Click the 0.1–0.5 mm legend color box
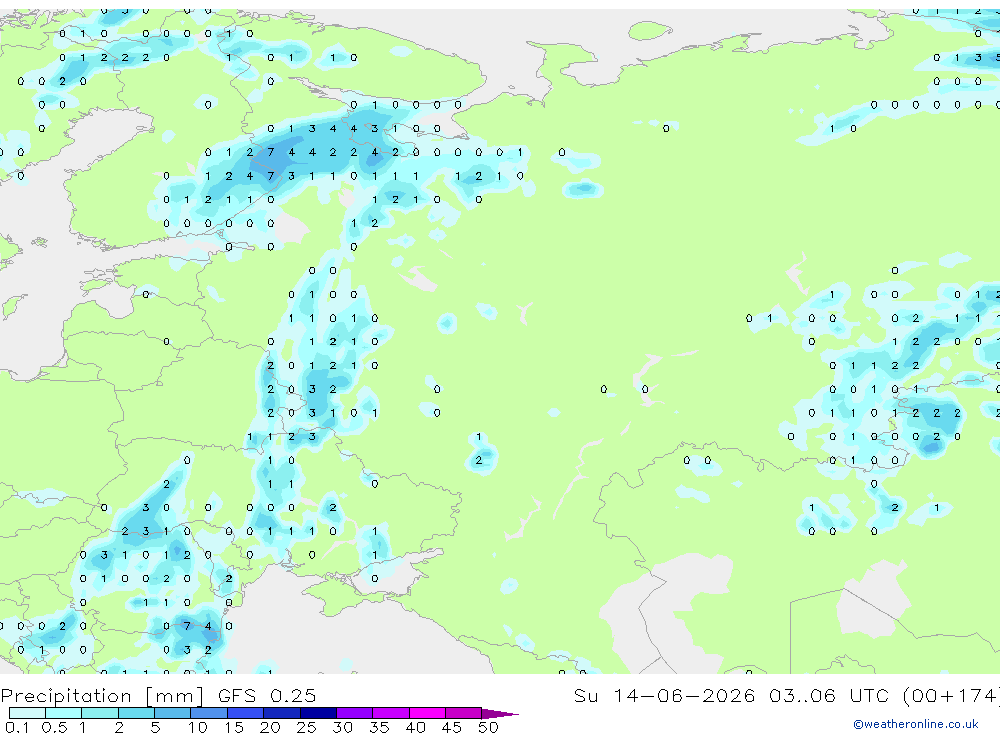Screen dimensions: 1000x733 tap(27, 713)
